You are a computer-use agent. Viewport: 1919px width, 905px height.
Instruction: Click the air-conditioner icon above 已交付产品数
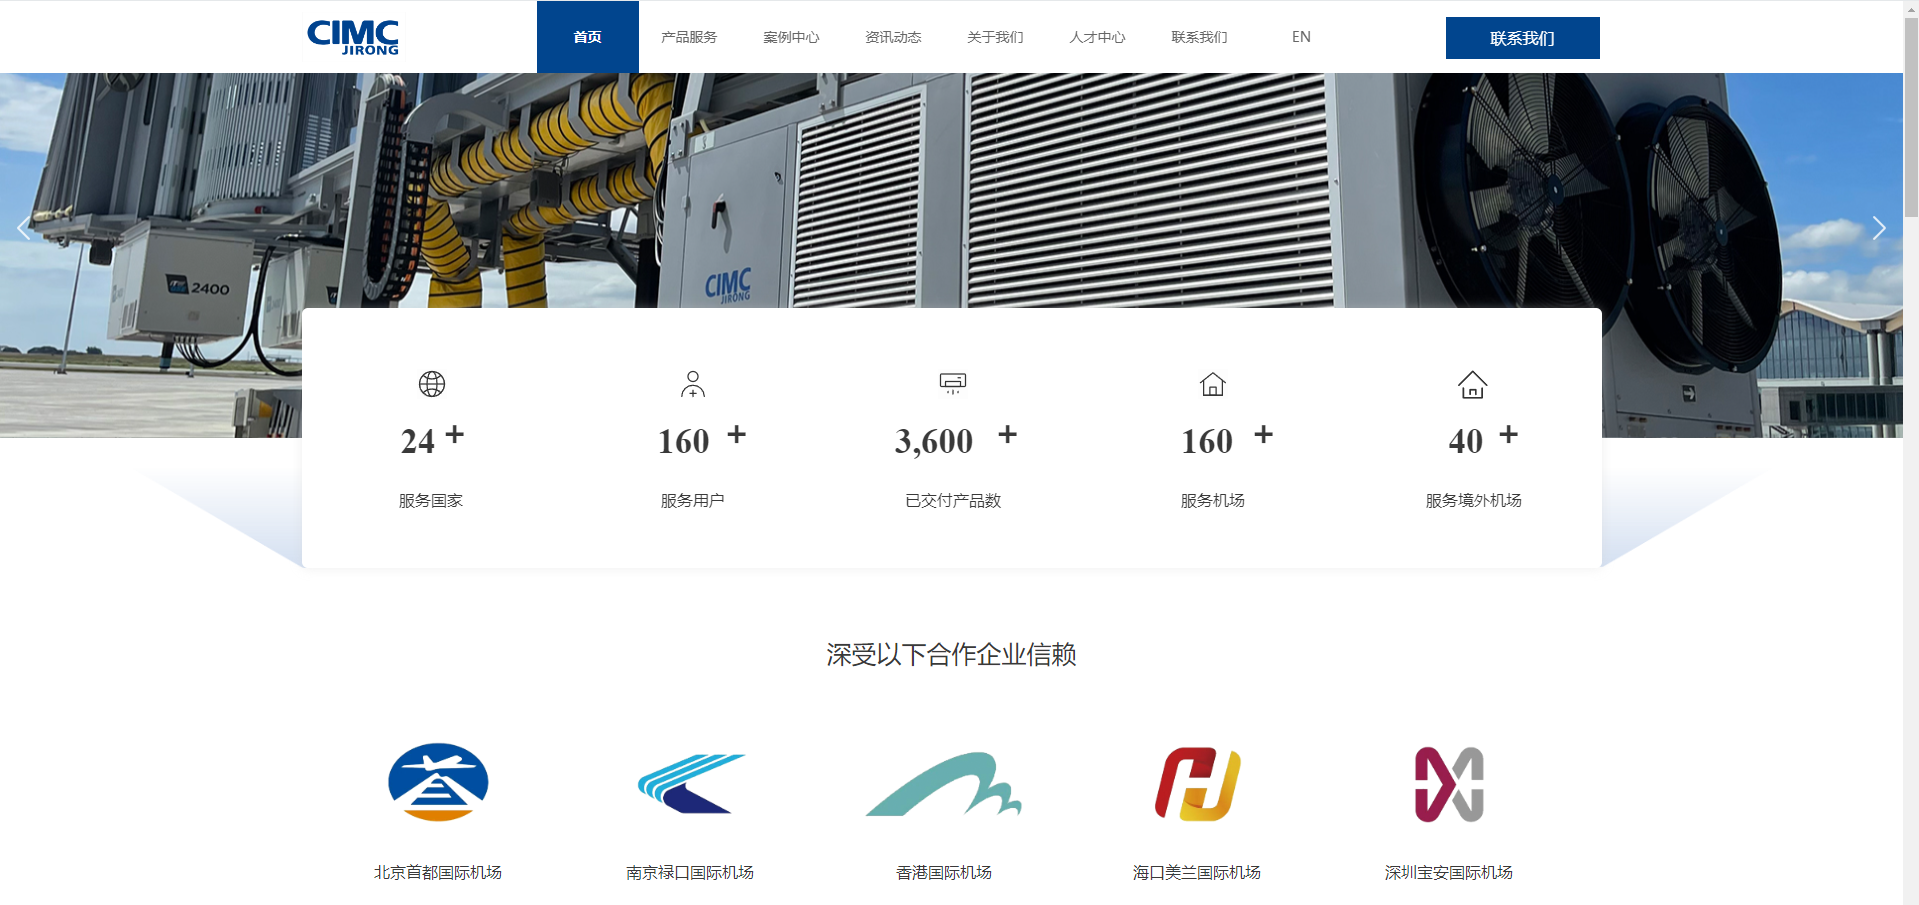(x=953, y=383)
